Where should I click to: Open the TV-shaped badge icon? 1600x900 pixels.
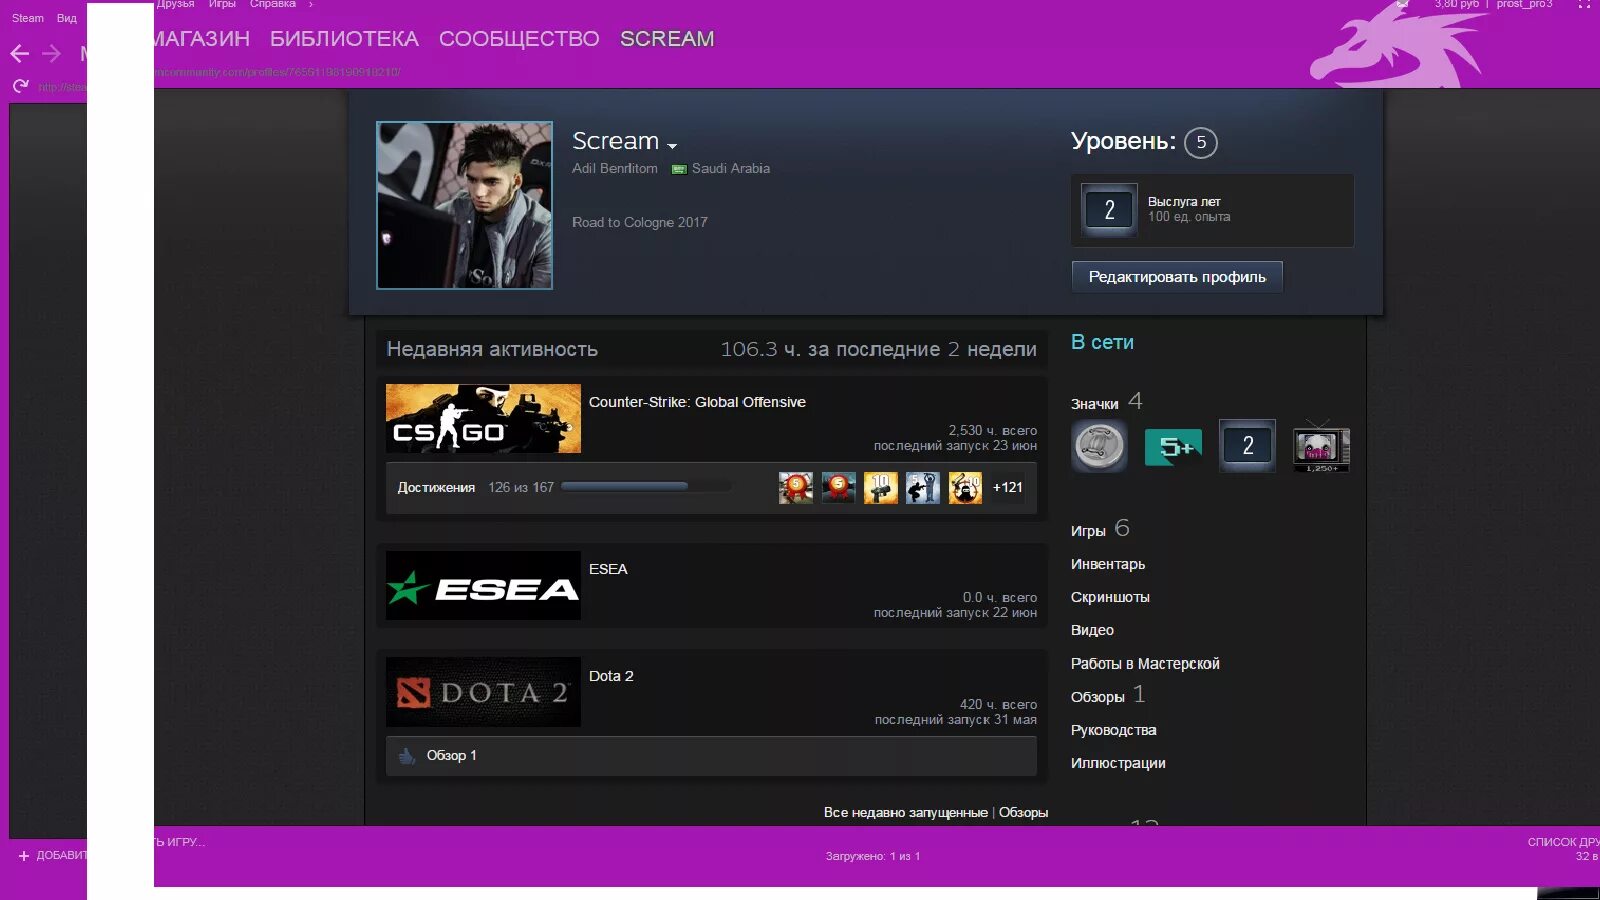click(1321, 447)
